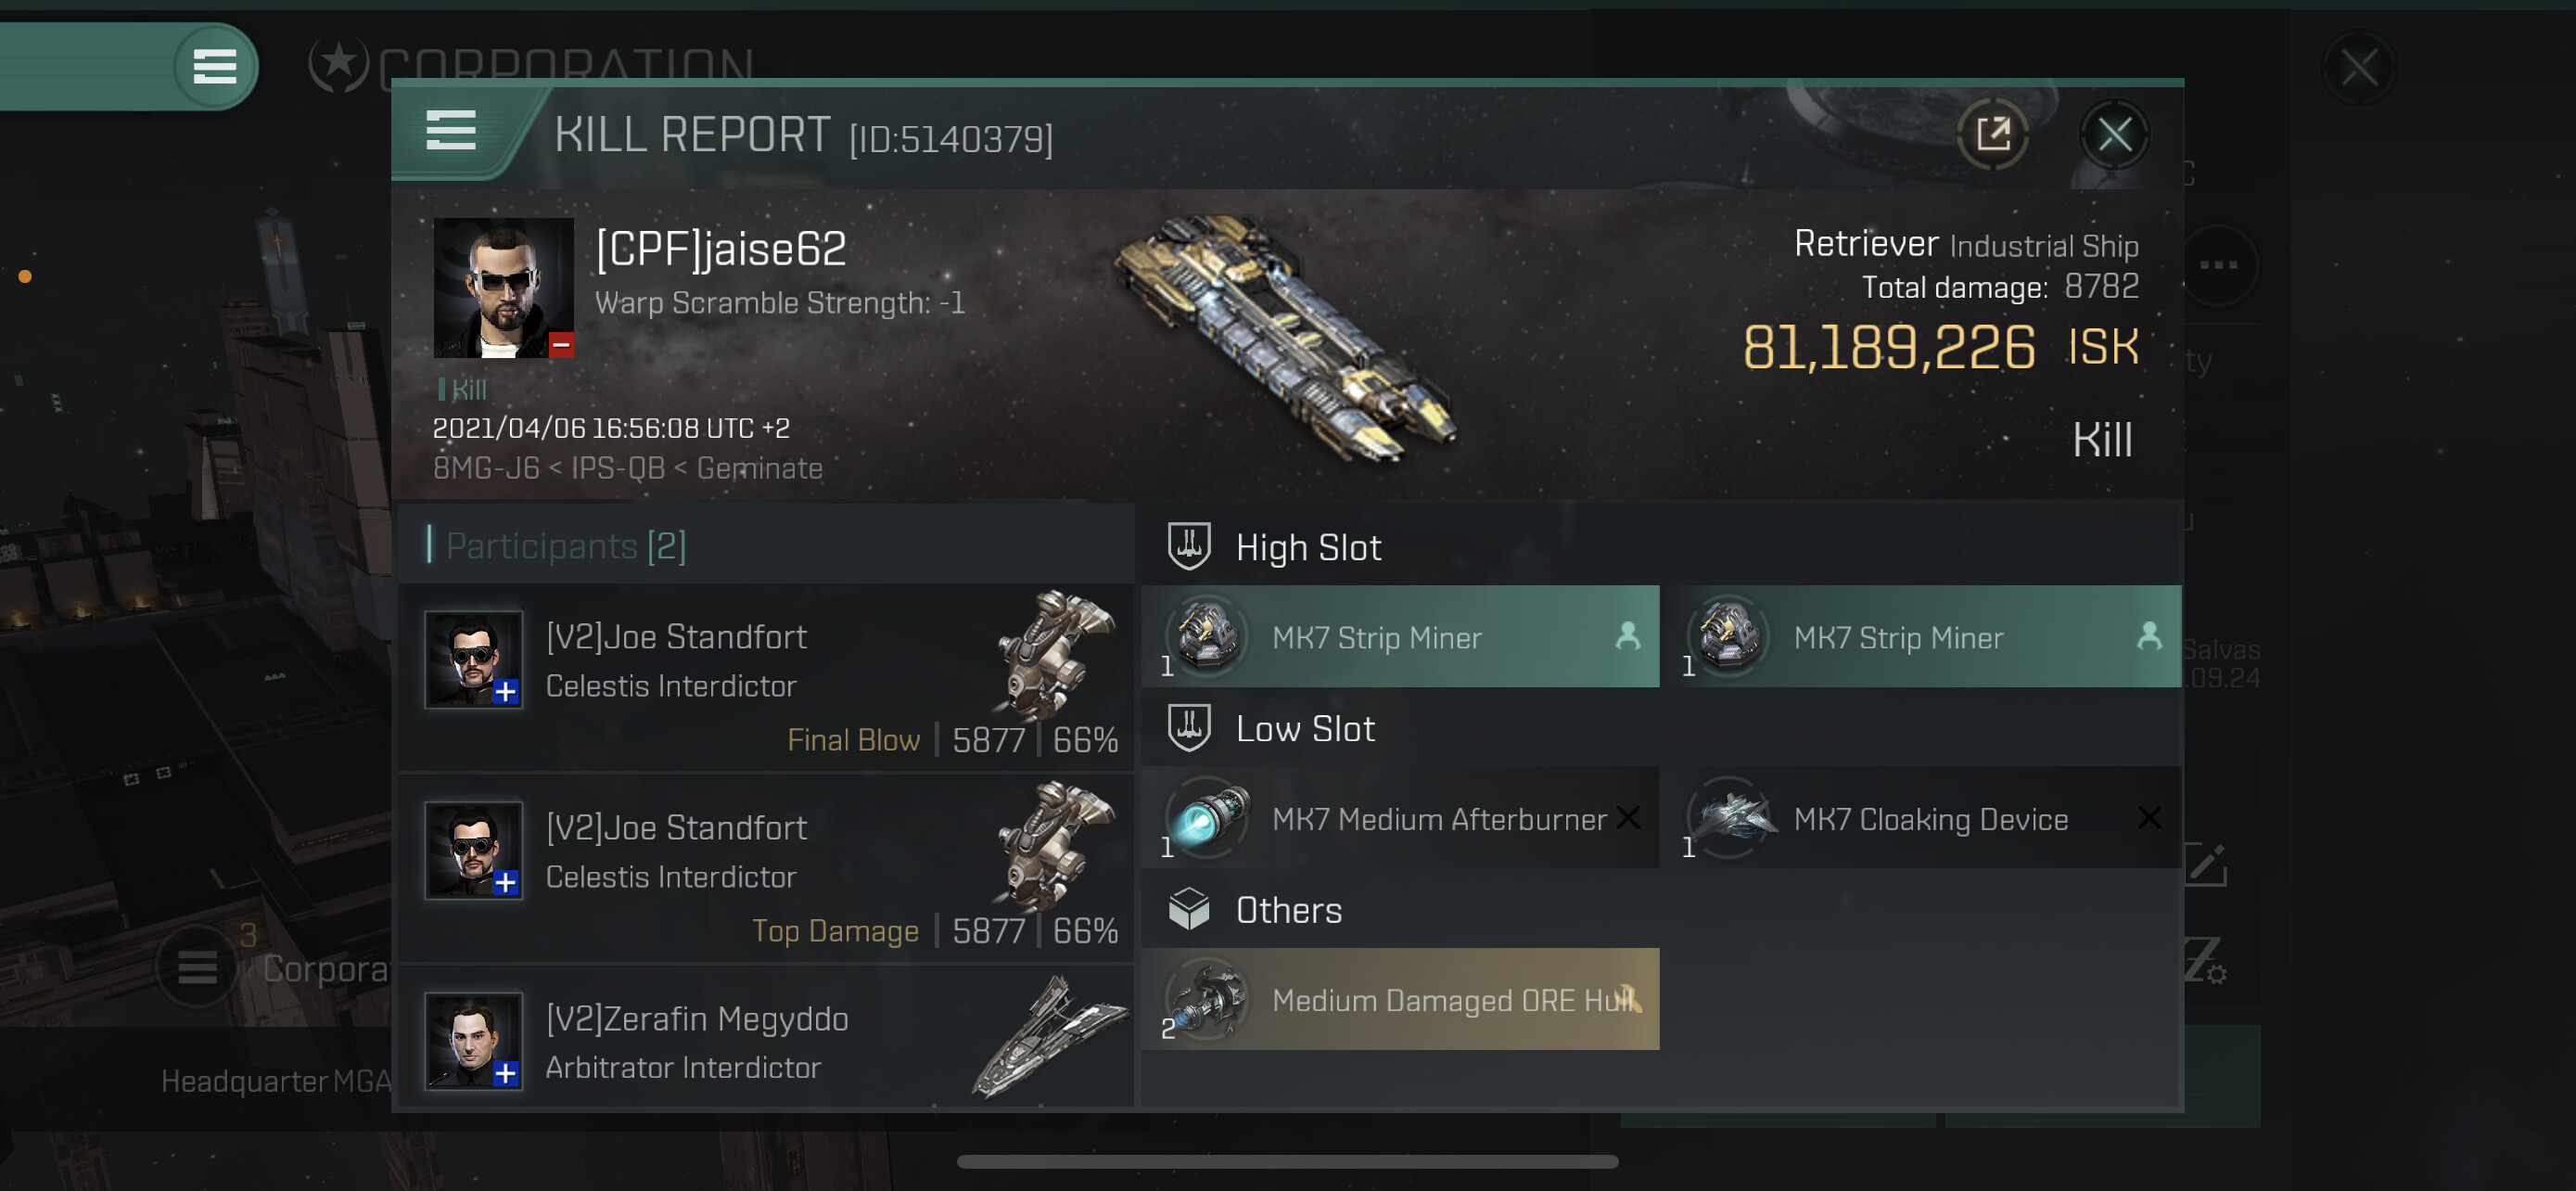
Task: Select the first MK7 Strip Miner module
Action: [x=1400, y=637]
